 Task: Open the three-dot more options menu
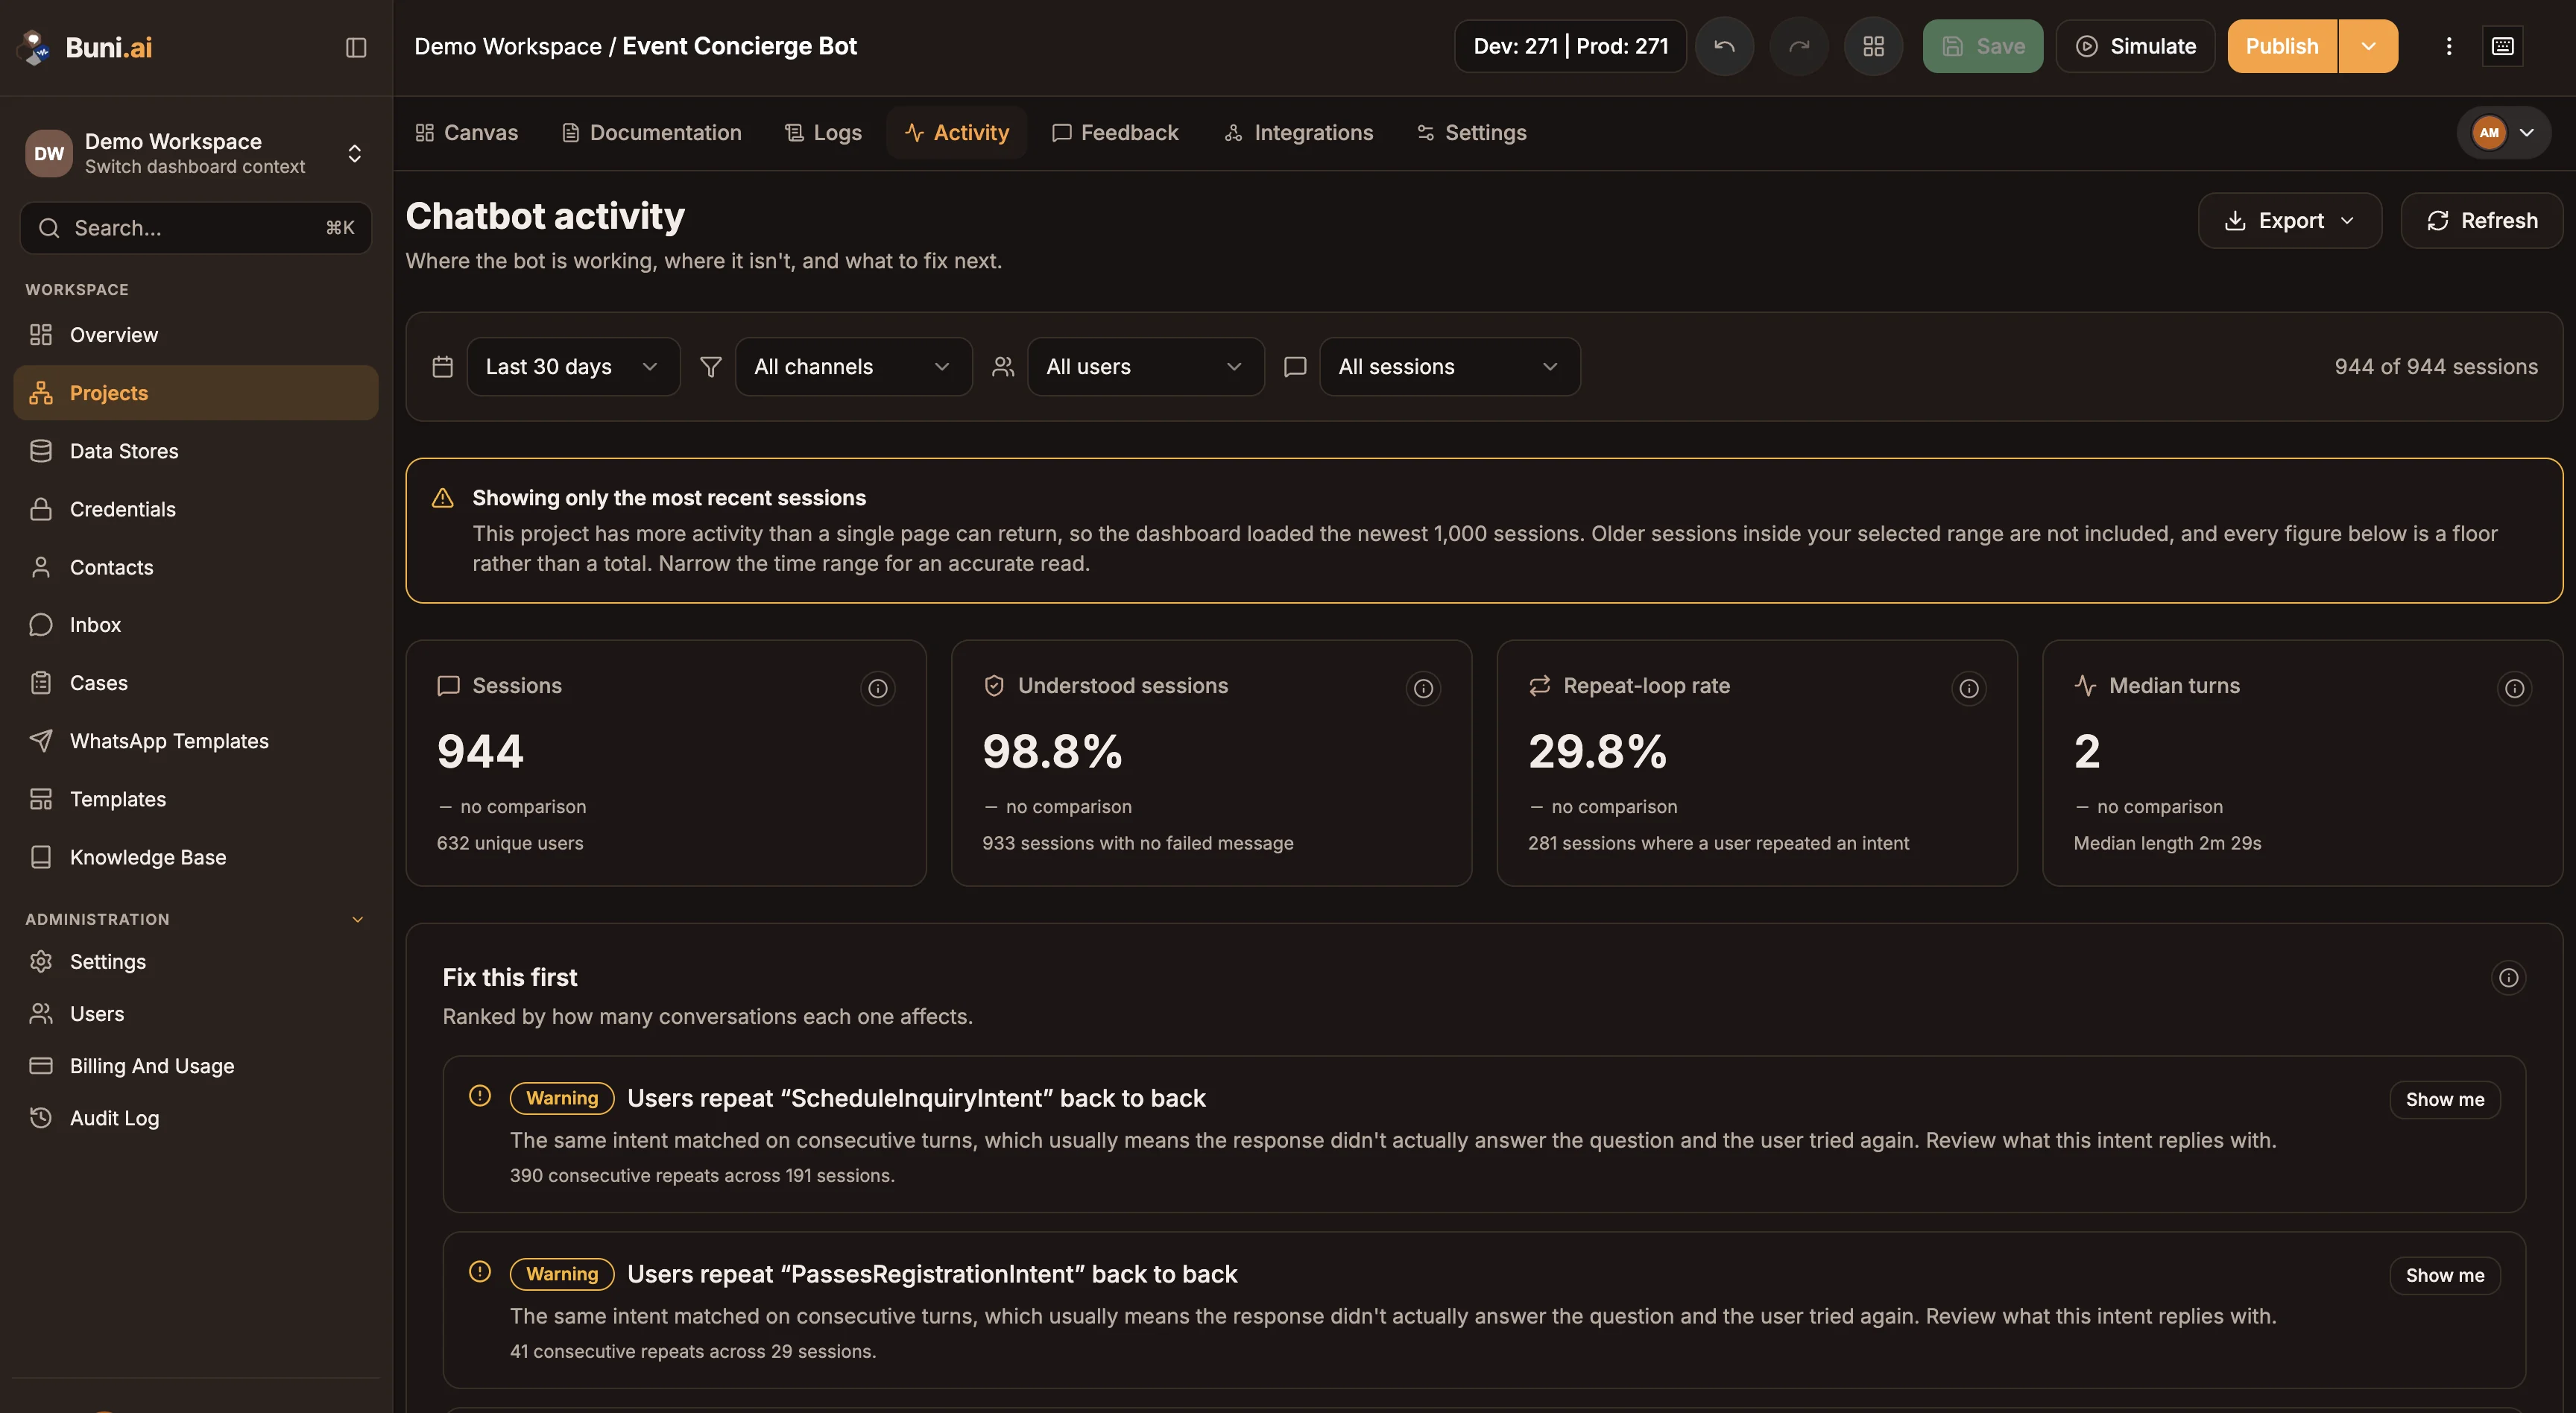pyautogui.click(x=2449, y=46)
